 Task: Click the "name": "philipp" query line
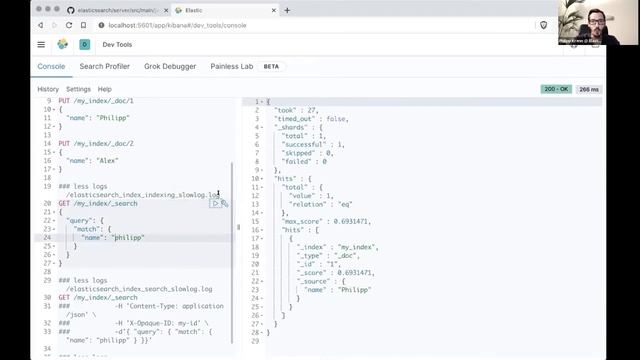pos(113,238)
